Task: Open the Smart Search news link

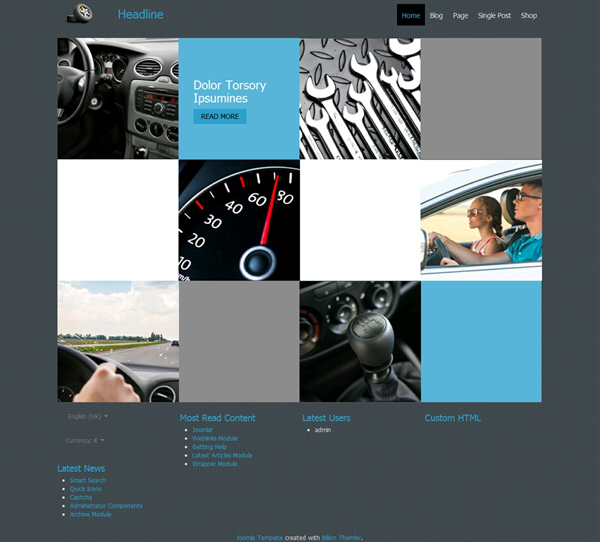Action: 88,480
